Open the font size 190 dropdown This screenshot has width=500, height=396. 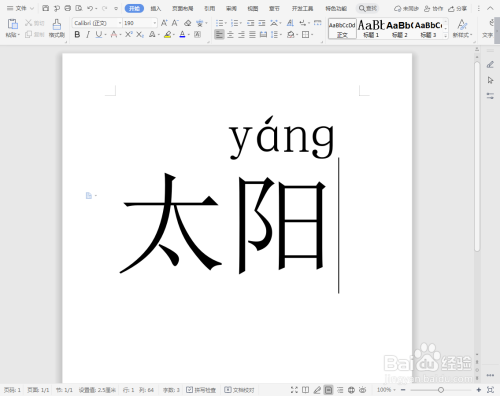[x=155, y=23]
